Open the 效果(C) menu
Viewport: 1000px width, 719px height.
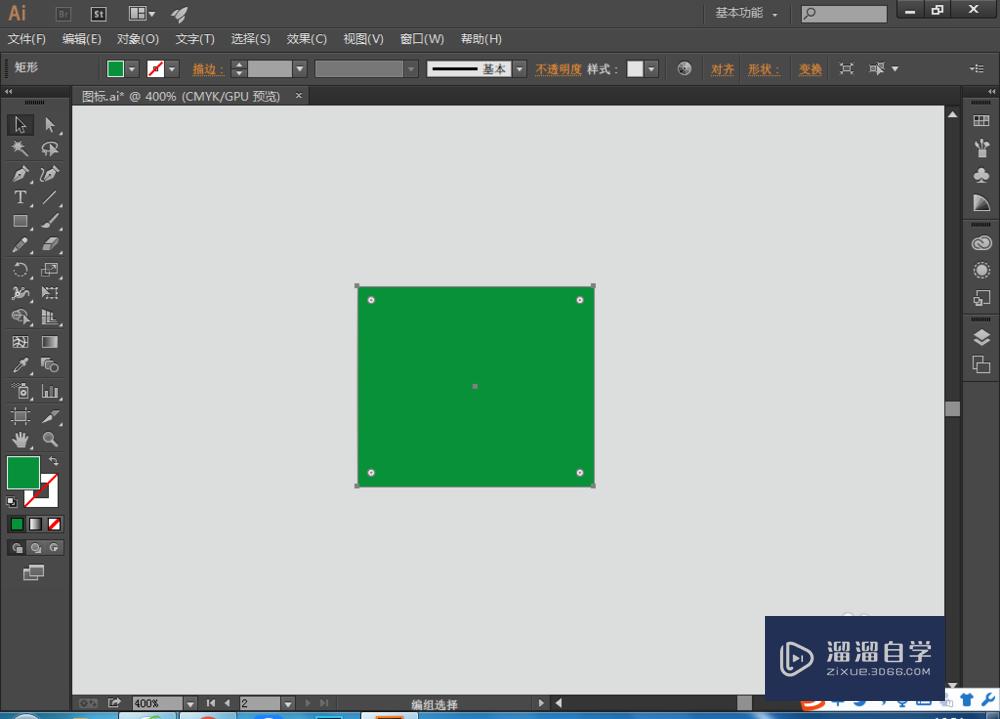click(x=306, y=39)
